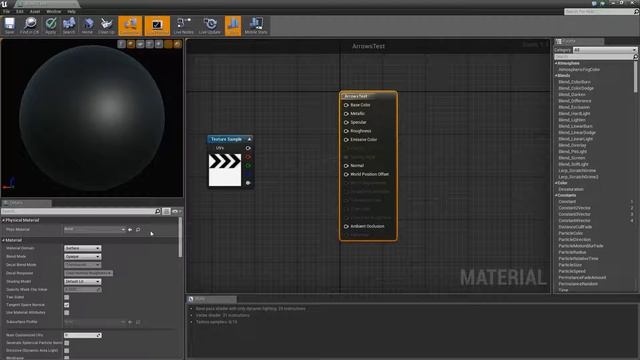Click the Emissive Color input pin
Screen dimensions: 640x360
(346, 140)
